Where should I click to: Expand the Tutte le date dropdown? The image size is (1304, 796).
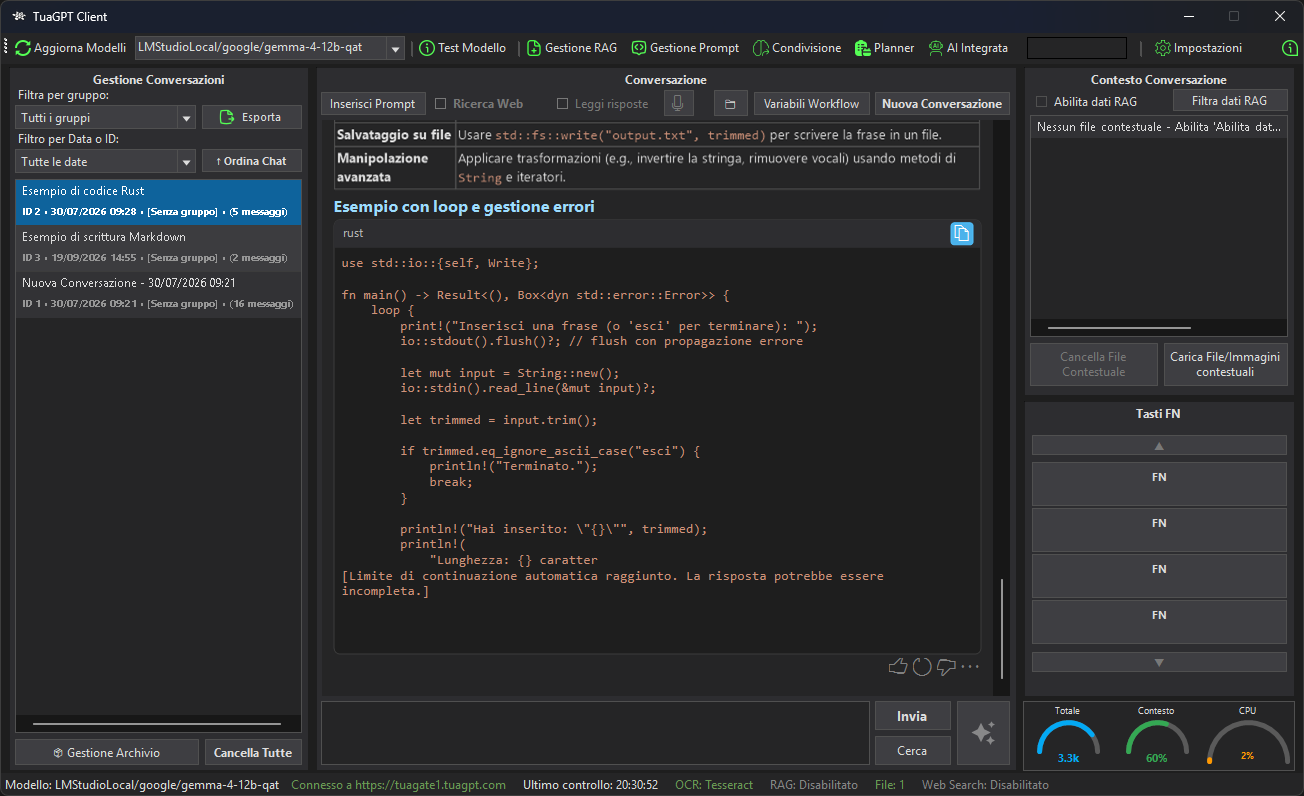pyautogui.click(x=186, y=162)
